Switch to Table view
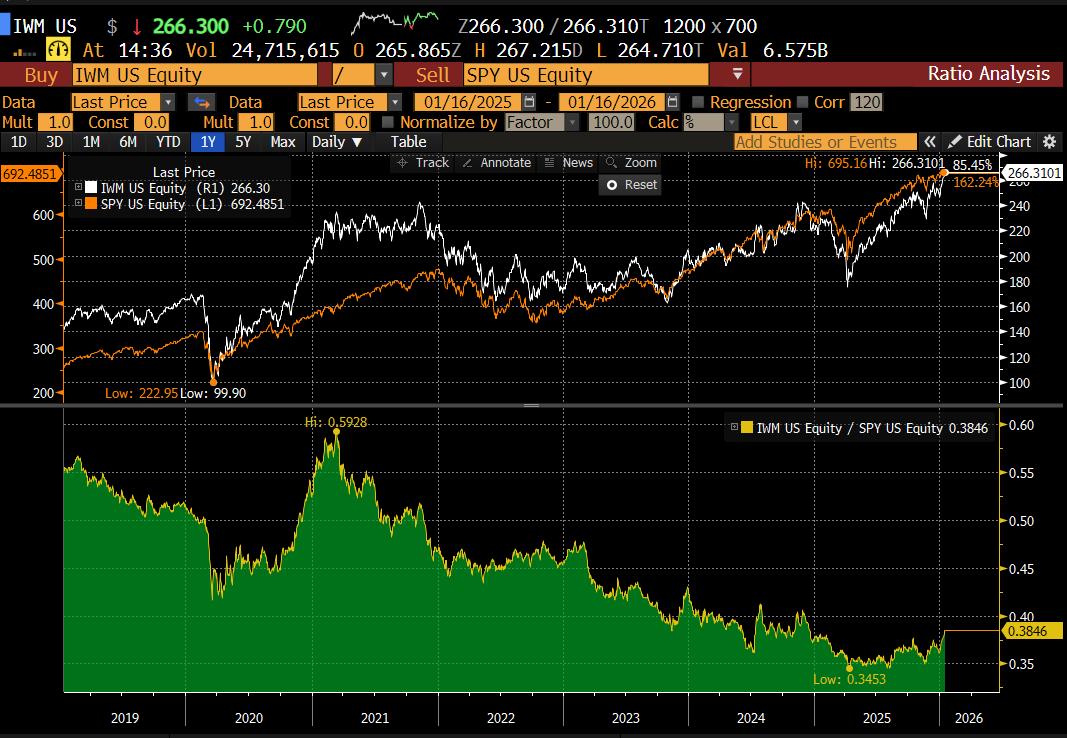 (x=409, y=141)
